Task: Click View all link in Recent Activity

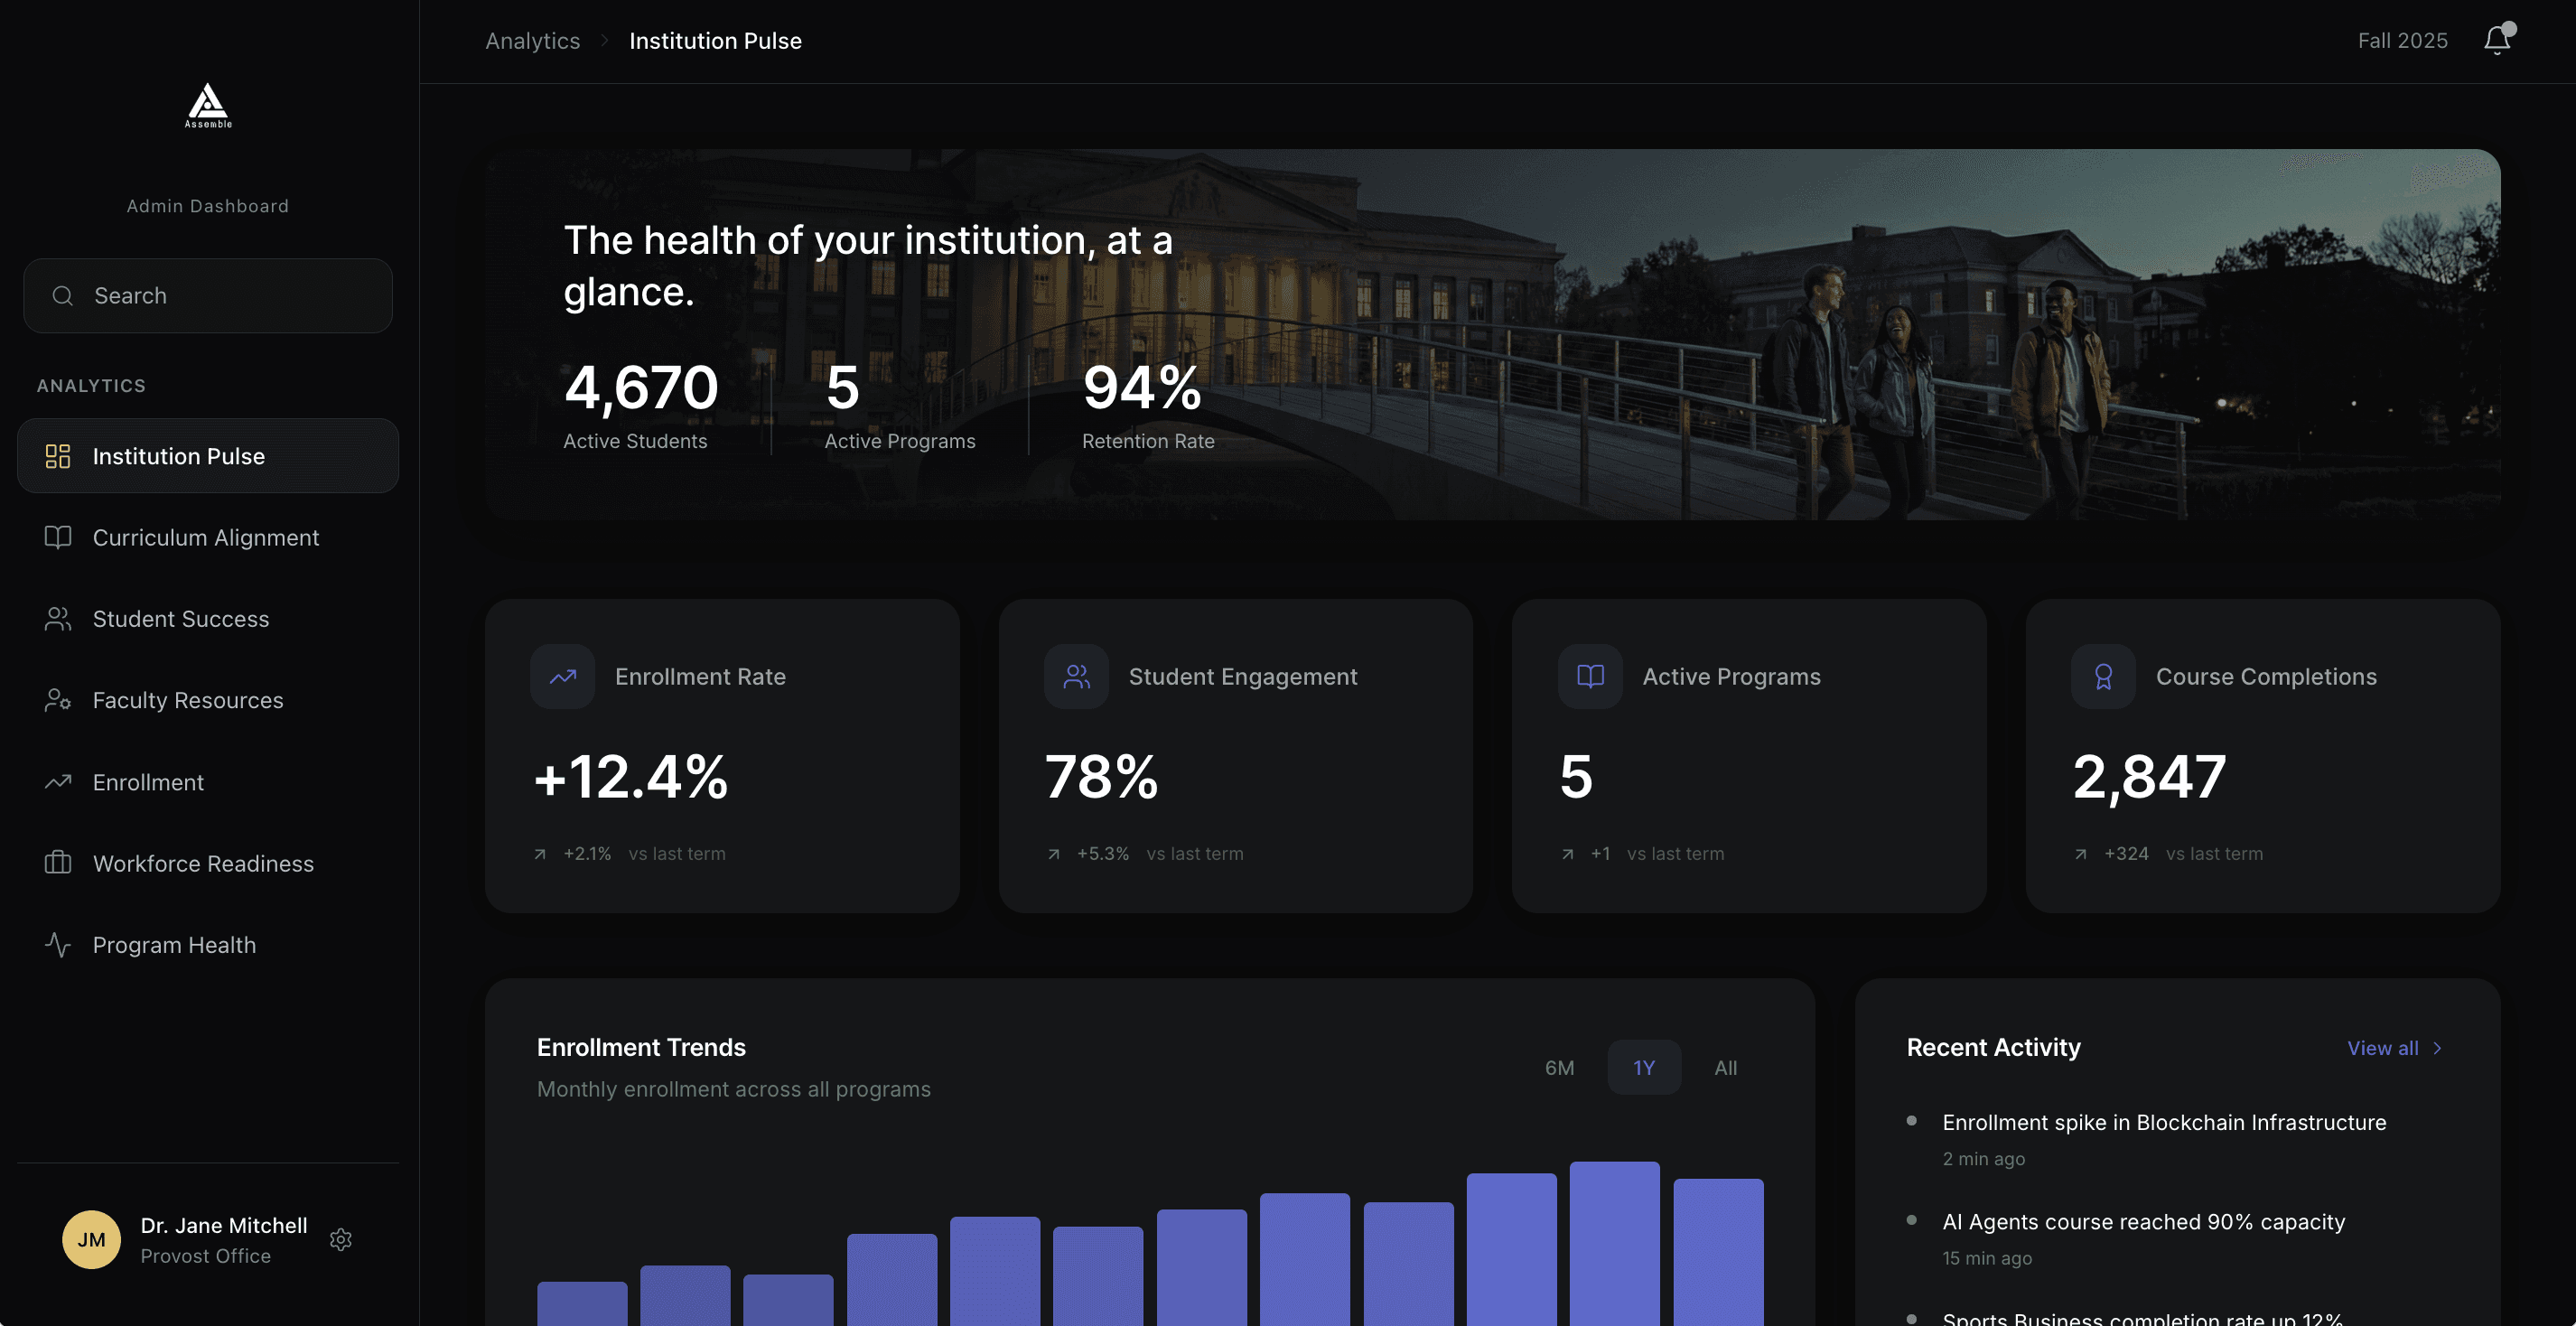Action: coord(2382,1048)
